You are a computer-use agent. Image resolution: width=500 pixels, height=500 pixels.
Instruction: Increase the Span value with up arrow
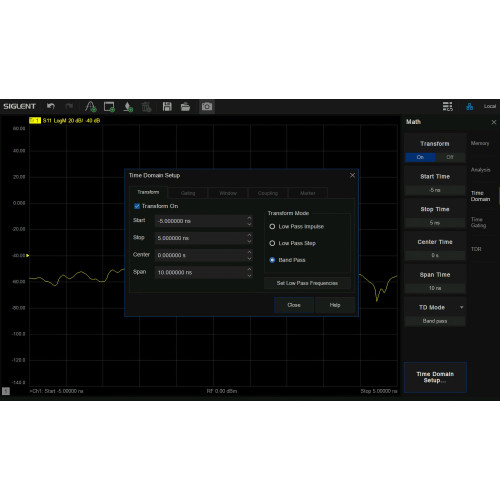(x=249, y=269)
